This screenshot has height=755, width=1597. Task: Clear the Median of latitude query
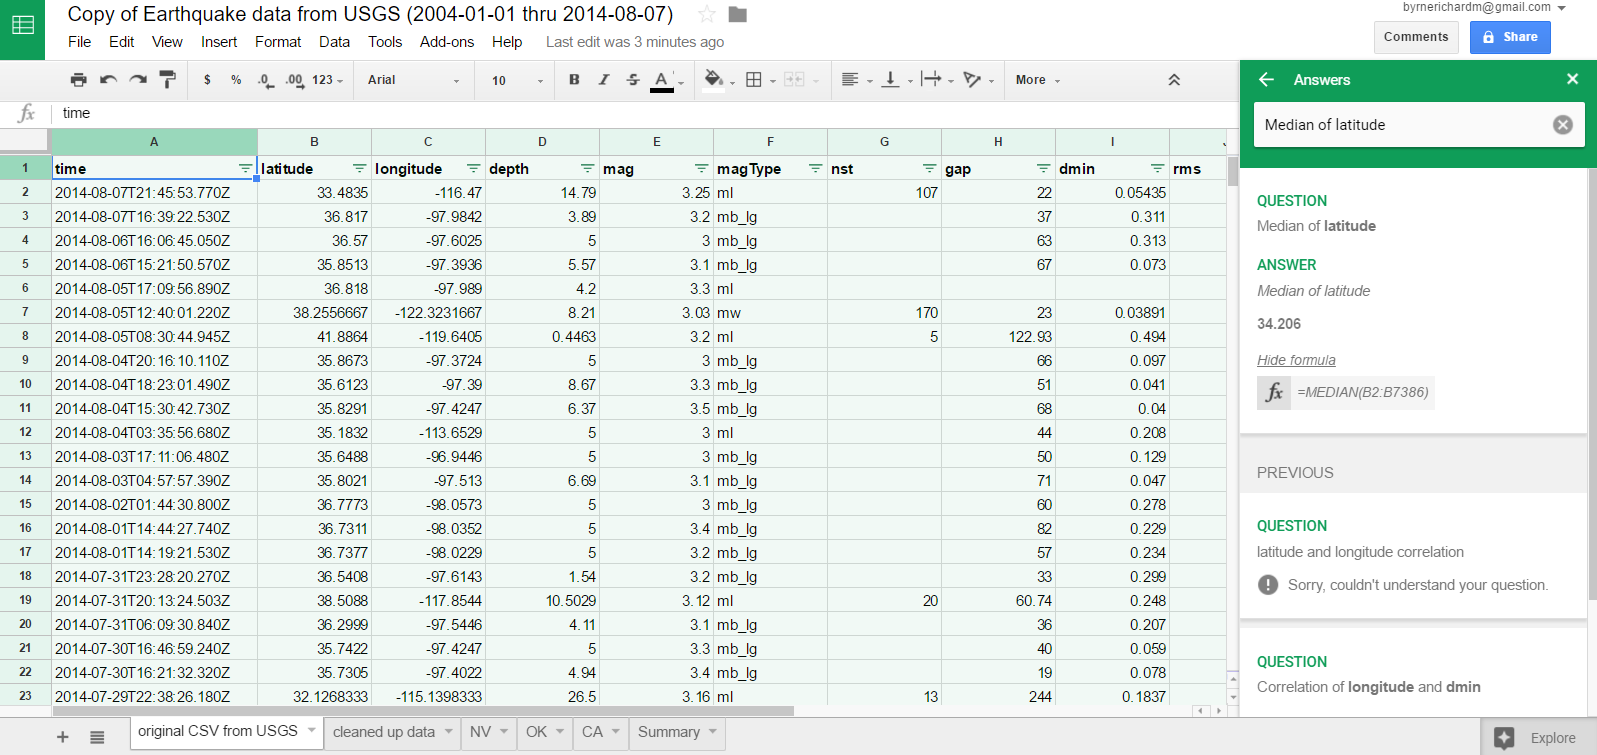[x=1562, y=125]
